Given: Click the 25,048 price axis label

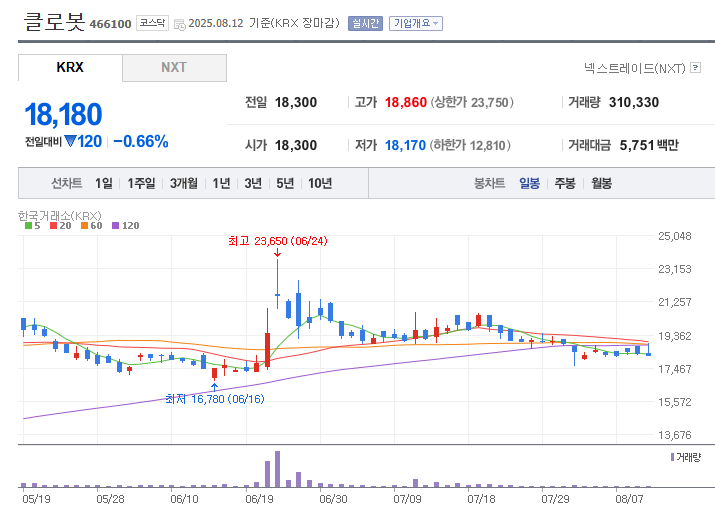Looking at the screenshot, I should [x=674, y=236].
